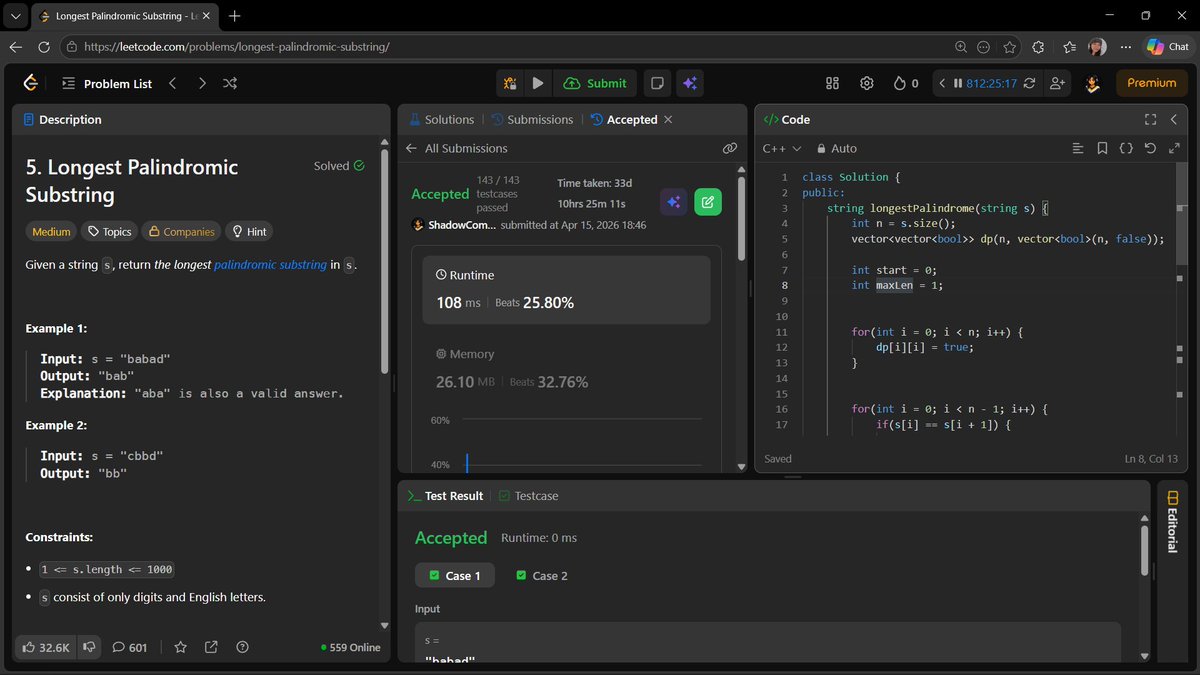Click the AI sparkle icon in top toolbar
Screen dimensions: 1200x675
click(689, 83)
